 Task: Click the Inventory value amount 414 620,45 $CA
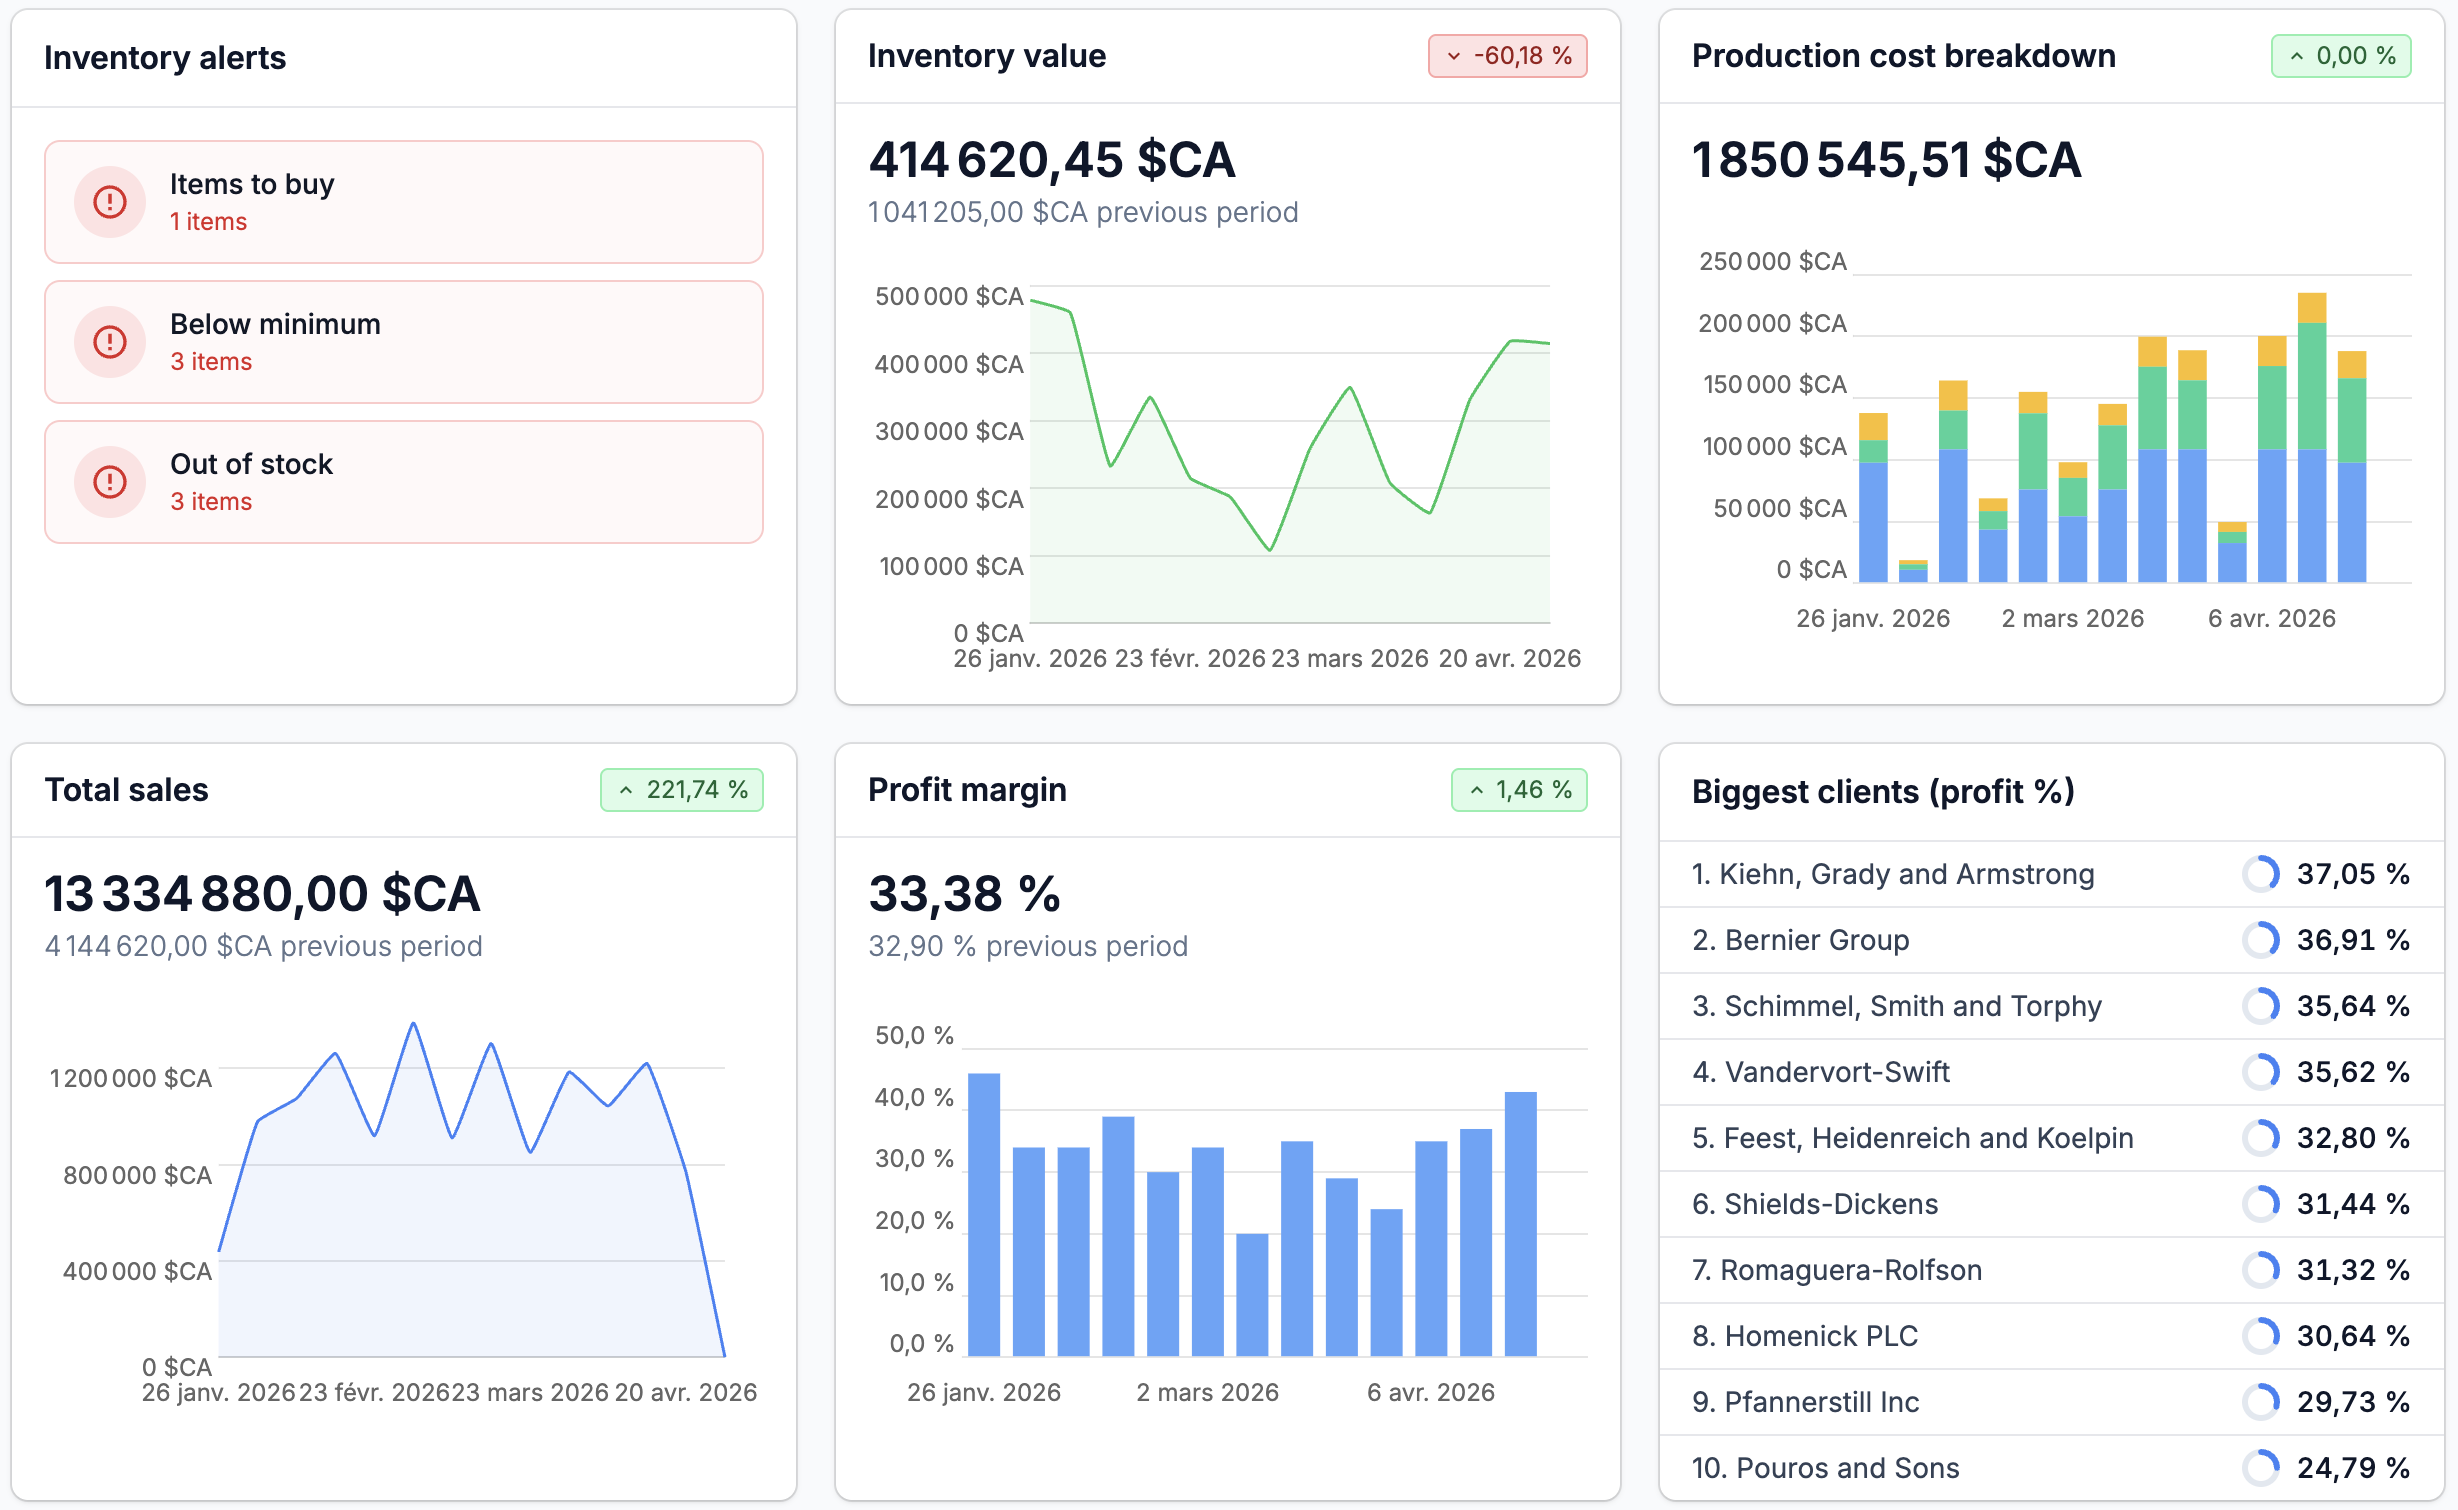coord(1052,160)
